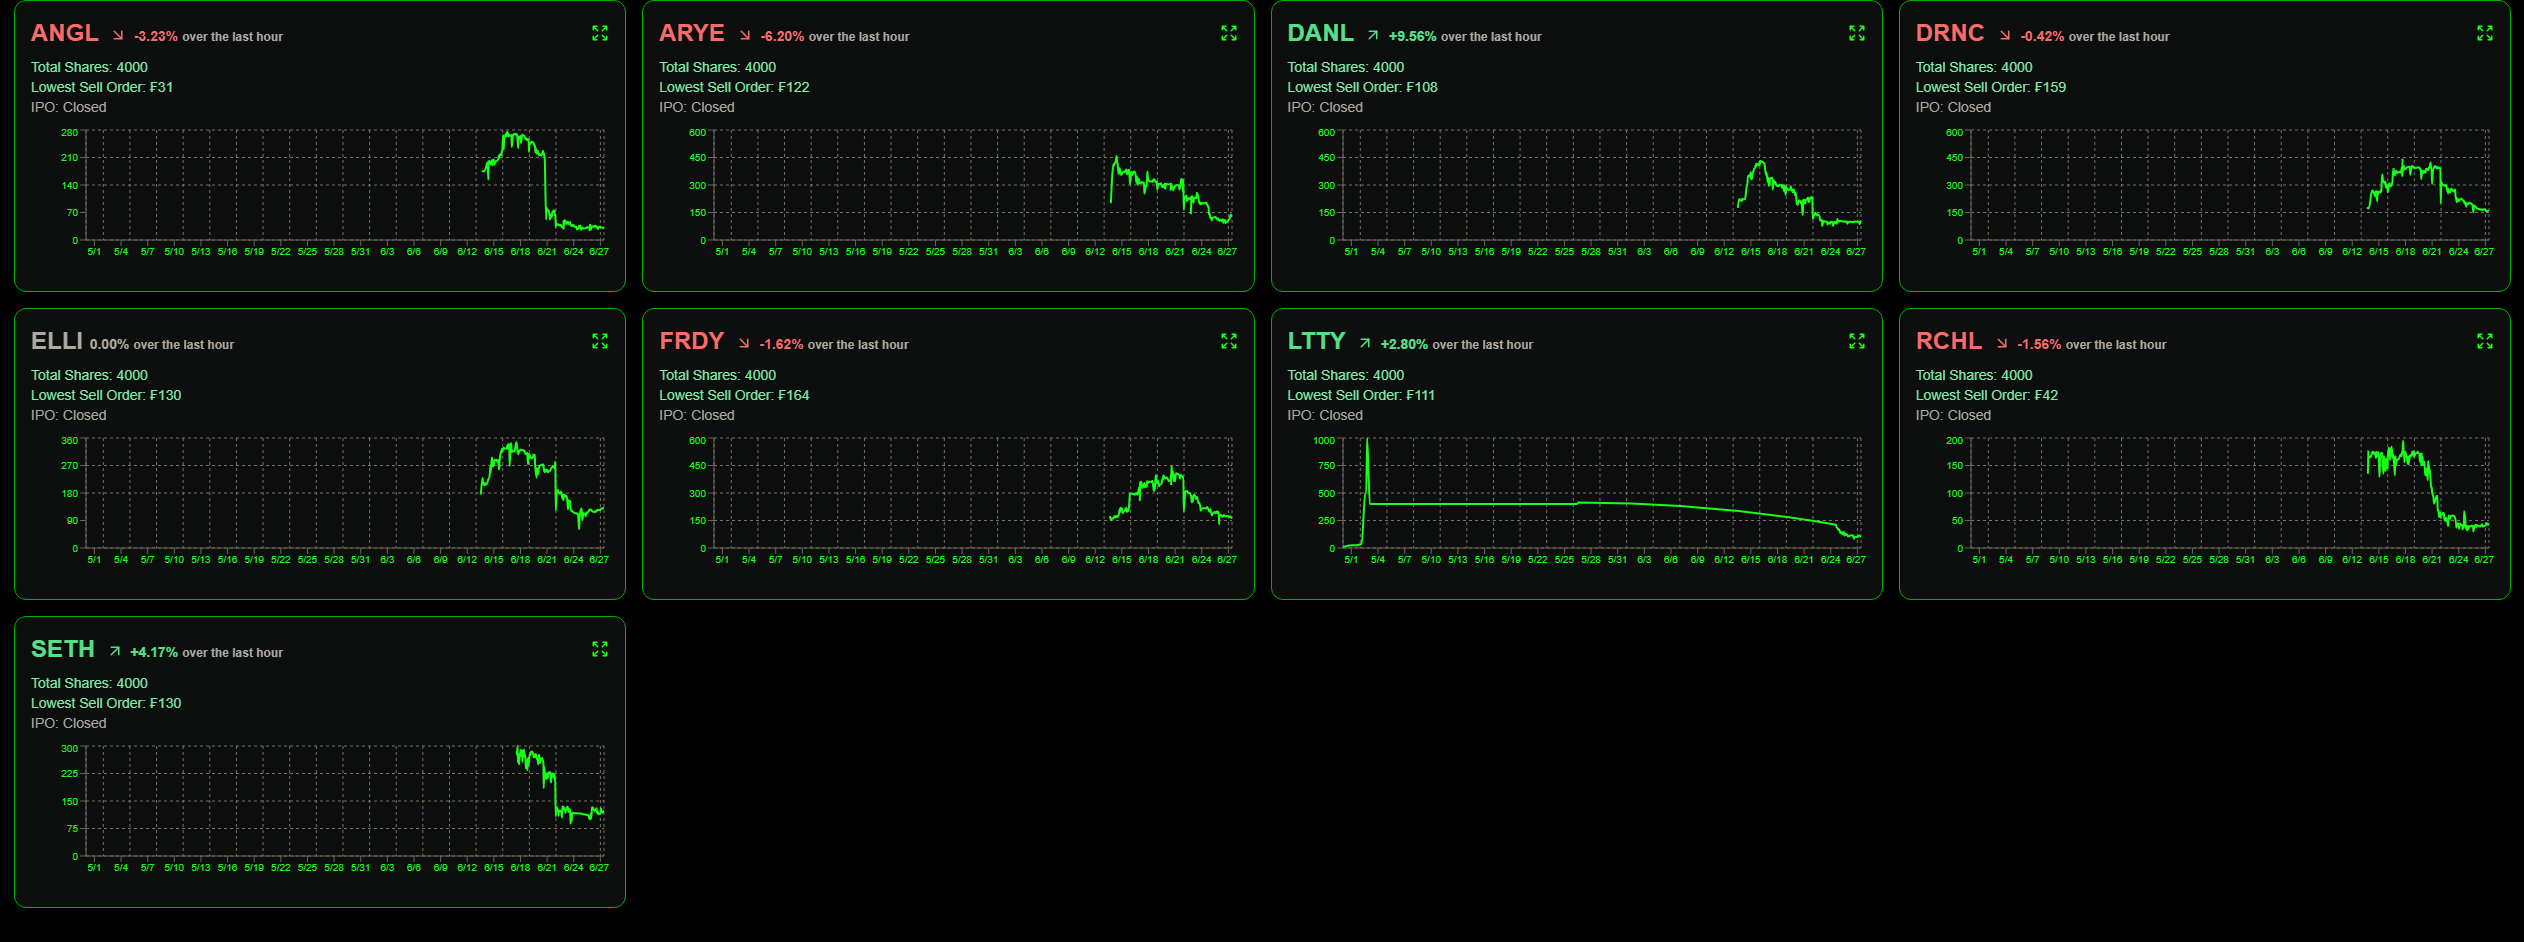Select SETH's +4.17% hourly change

pyautogui.click(x=154, y=653)
